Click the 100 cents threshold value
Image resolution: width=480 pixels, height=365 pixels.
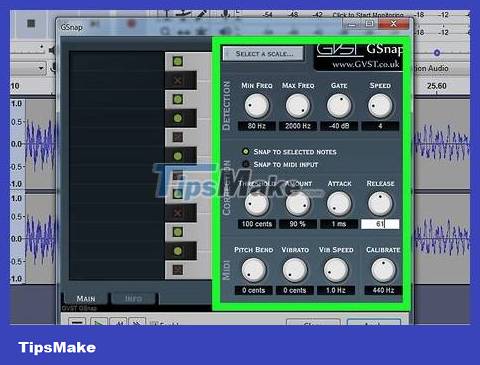(x=257, y=224)
